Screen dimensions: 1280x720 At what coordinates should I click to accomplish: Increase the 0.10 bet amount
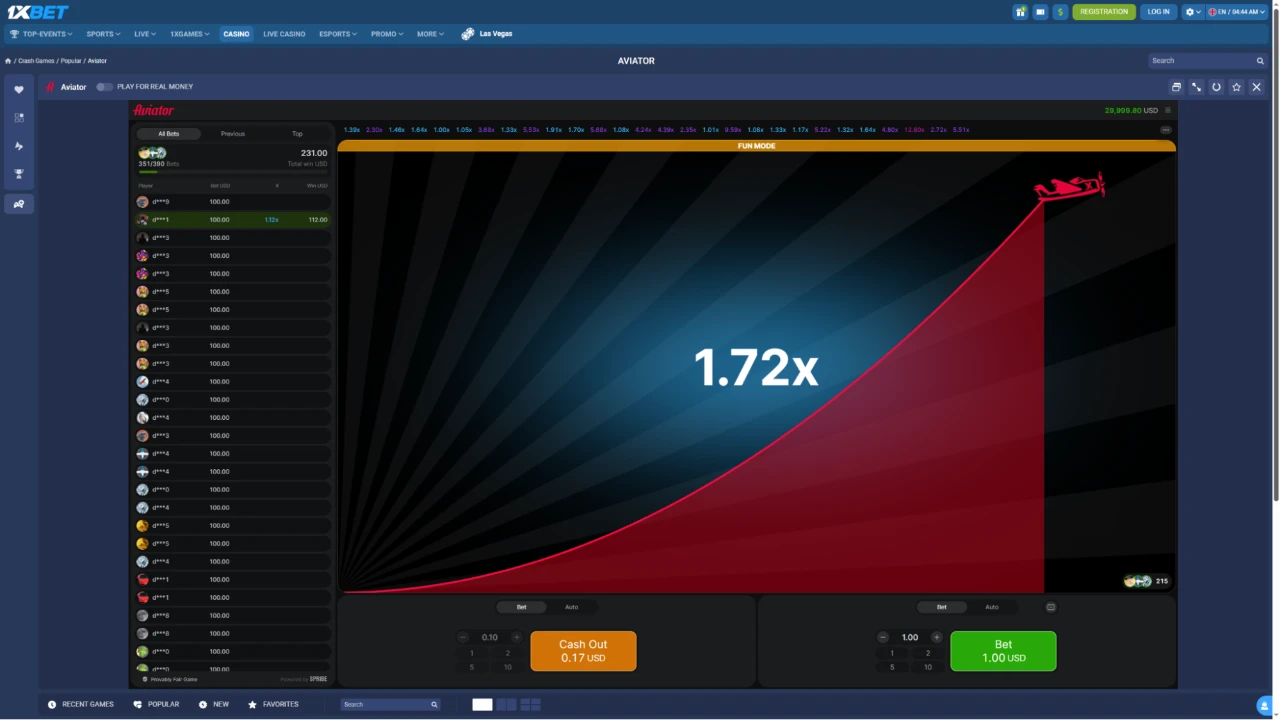[x=516, y=637]
